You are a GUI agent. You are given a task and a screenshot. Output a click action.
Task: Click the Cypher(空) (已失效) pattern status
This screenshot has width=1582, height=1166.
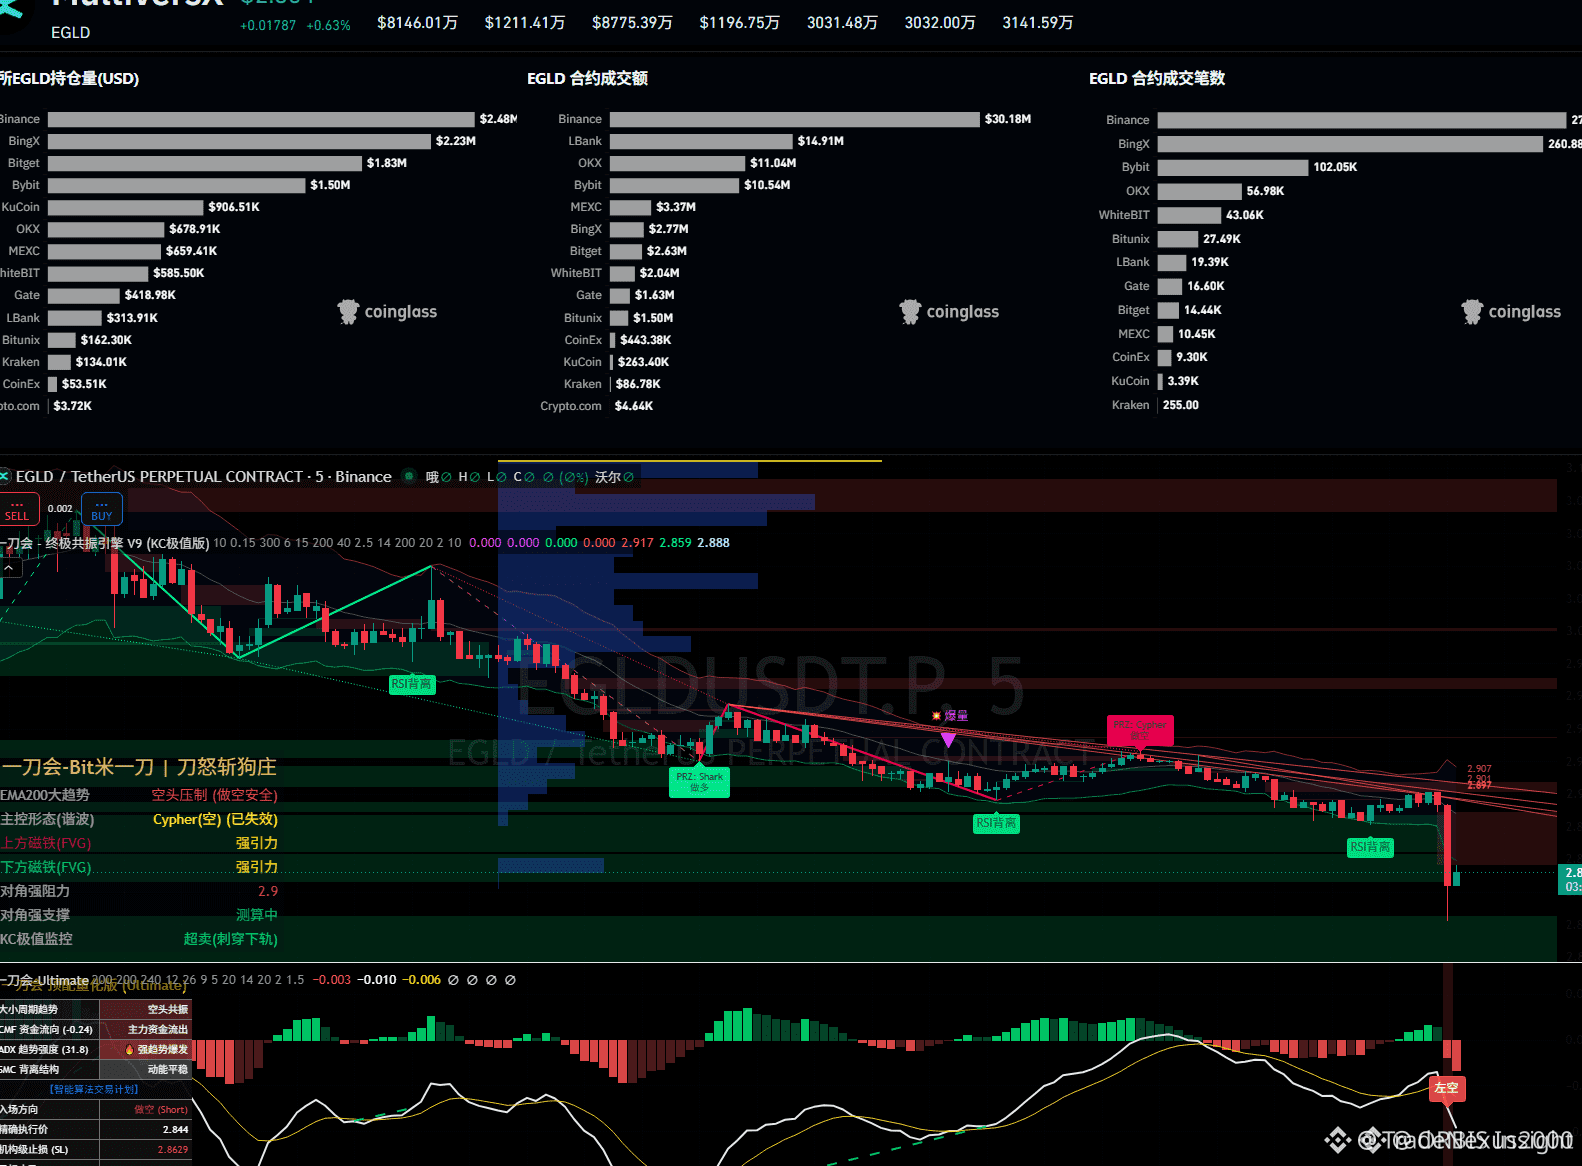[x=215, y=819]
